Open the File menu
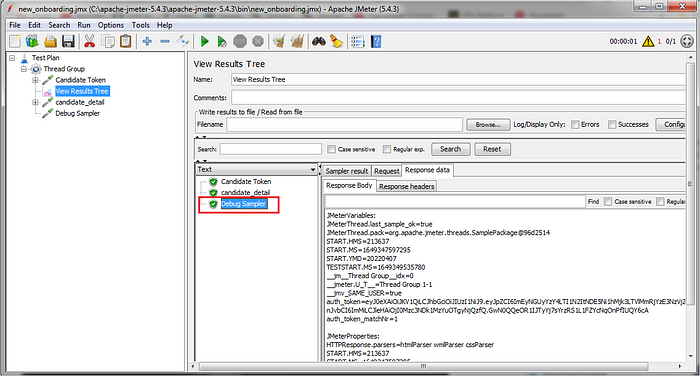 click(x=15, y=25)
